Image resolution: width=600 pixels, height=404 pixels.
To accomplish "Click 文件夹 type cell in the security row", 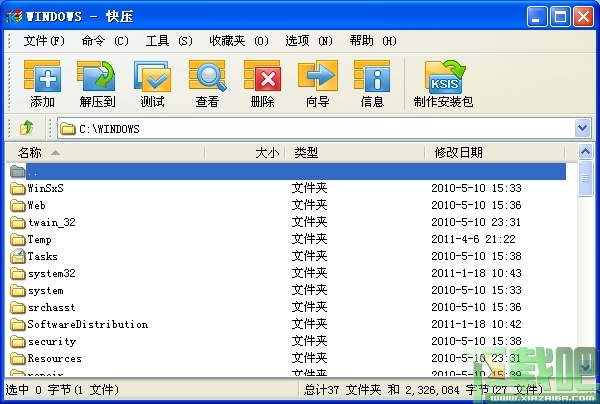I will pos(310,341).
